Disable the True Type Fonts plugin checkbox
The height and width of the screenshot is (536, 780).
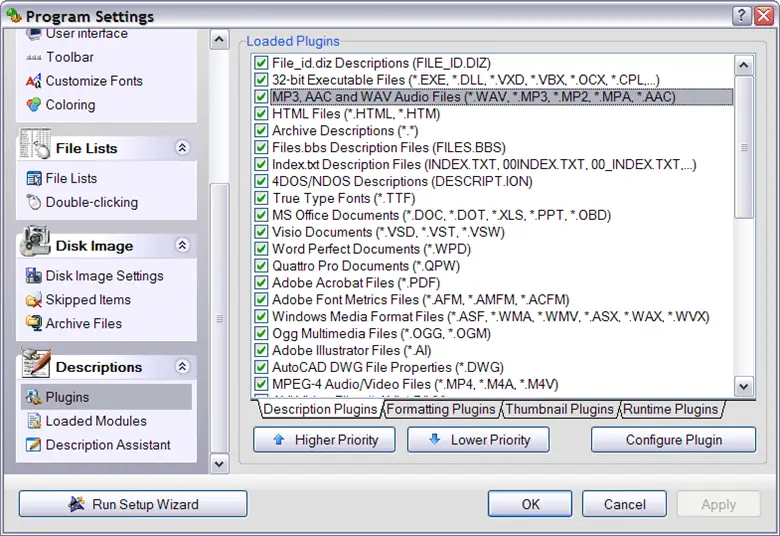[x=261, y=198]
